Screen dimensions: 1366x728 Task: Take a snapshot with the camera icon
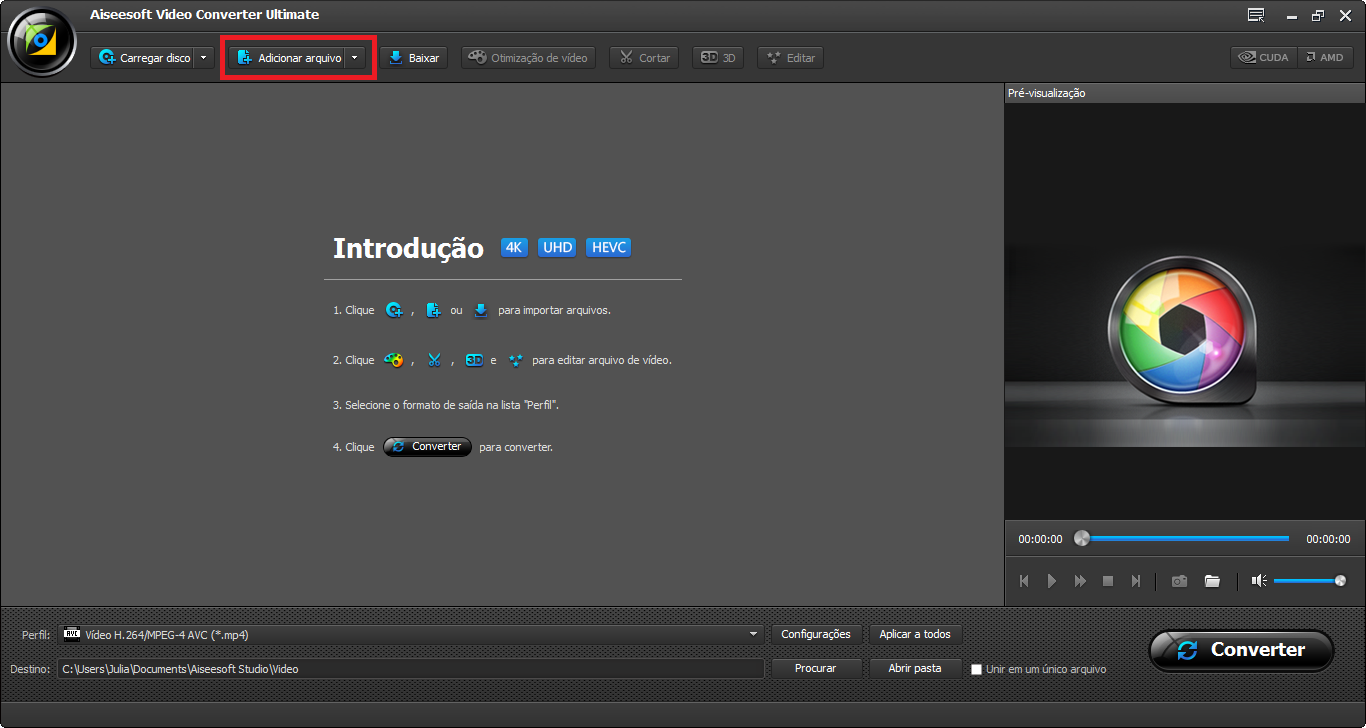(1179, 580)
